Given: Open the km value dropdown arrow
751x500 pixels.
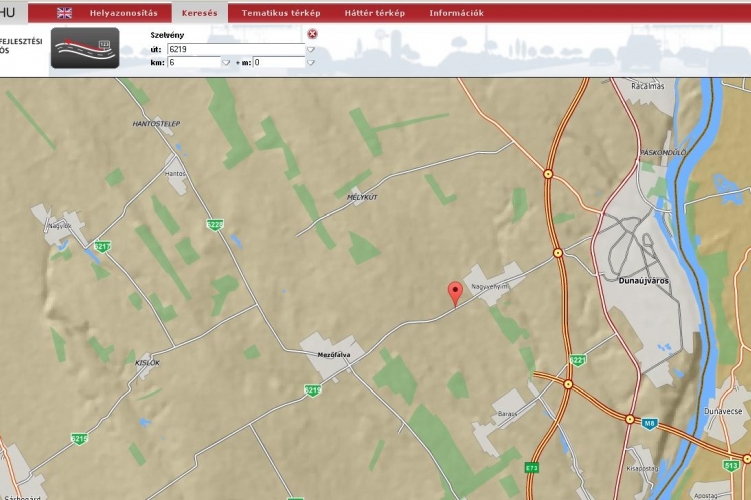Looking at the screenshot, I should click(x=226, y=62).
